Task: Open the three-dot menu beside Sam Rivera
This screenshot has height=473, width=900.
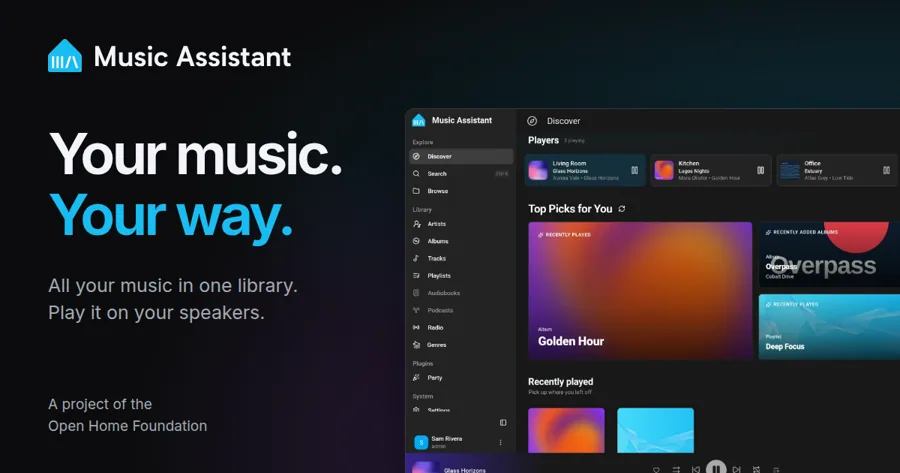Action: point(501,442)
